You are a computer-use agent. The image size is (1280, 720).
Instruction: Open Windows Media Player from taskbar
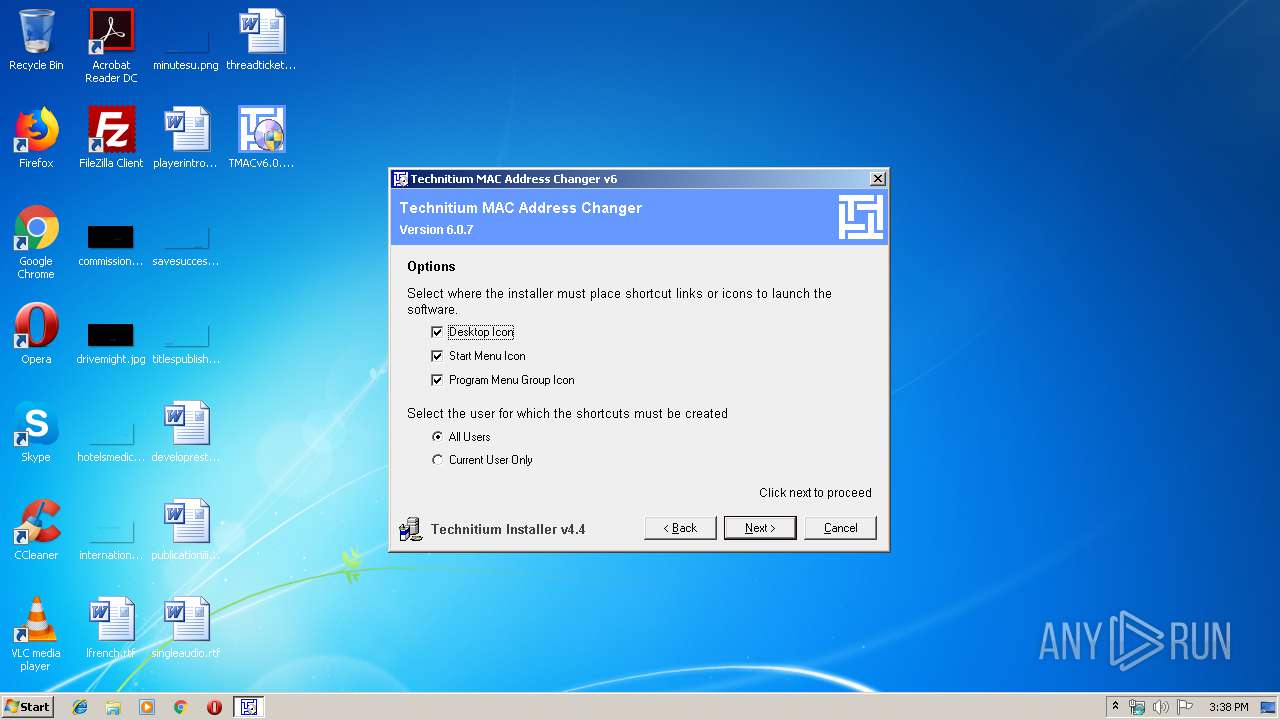tap(147, 707)
